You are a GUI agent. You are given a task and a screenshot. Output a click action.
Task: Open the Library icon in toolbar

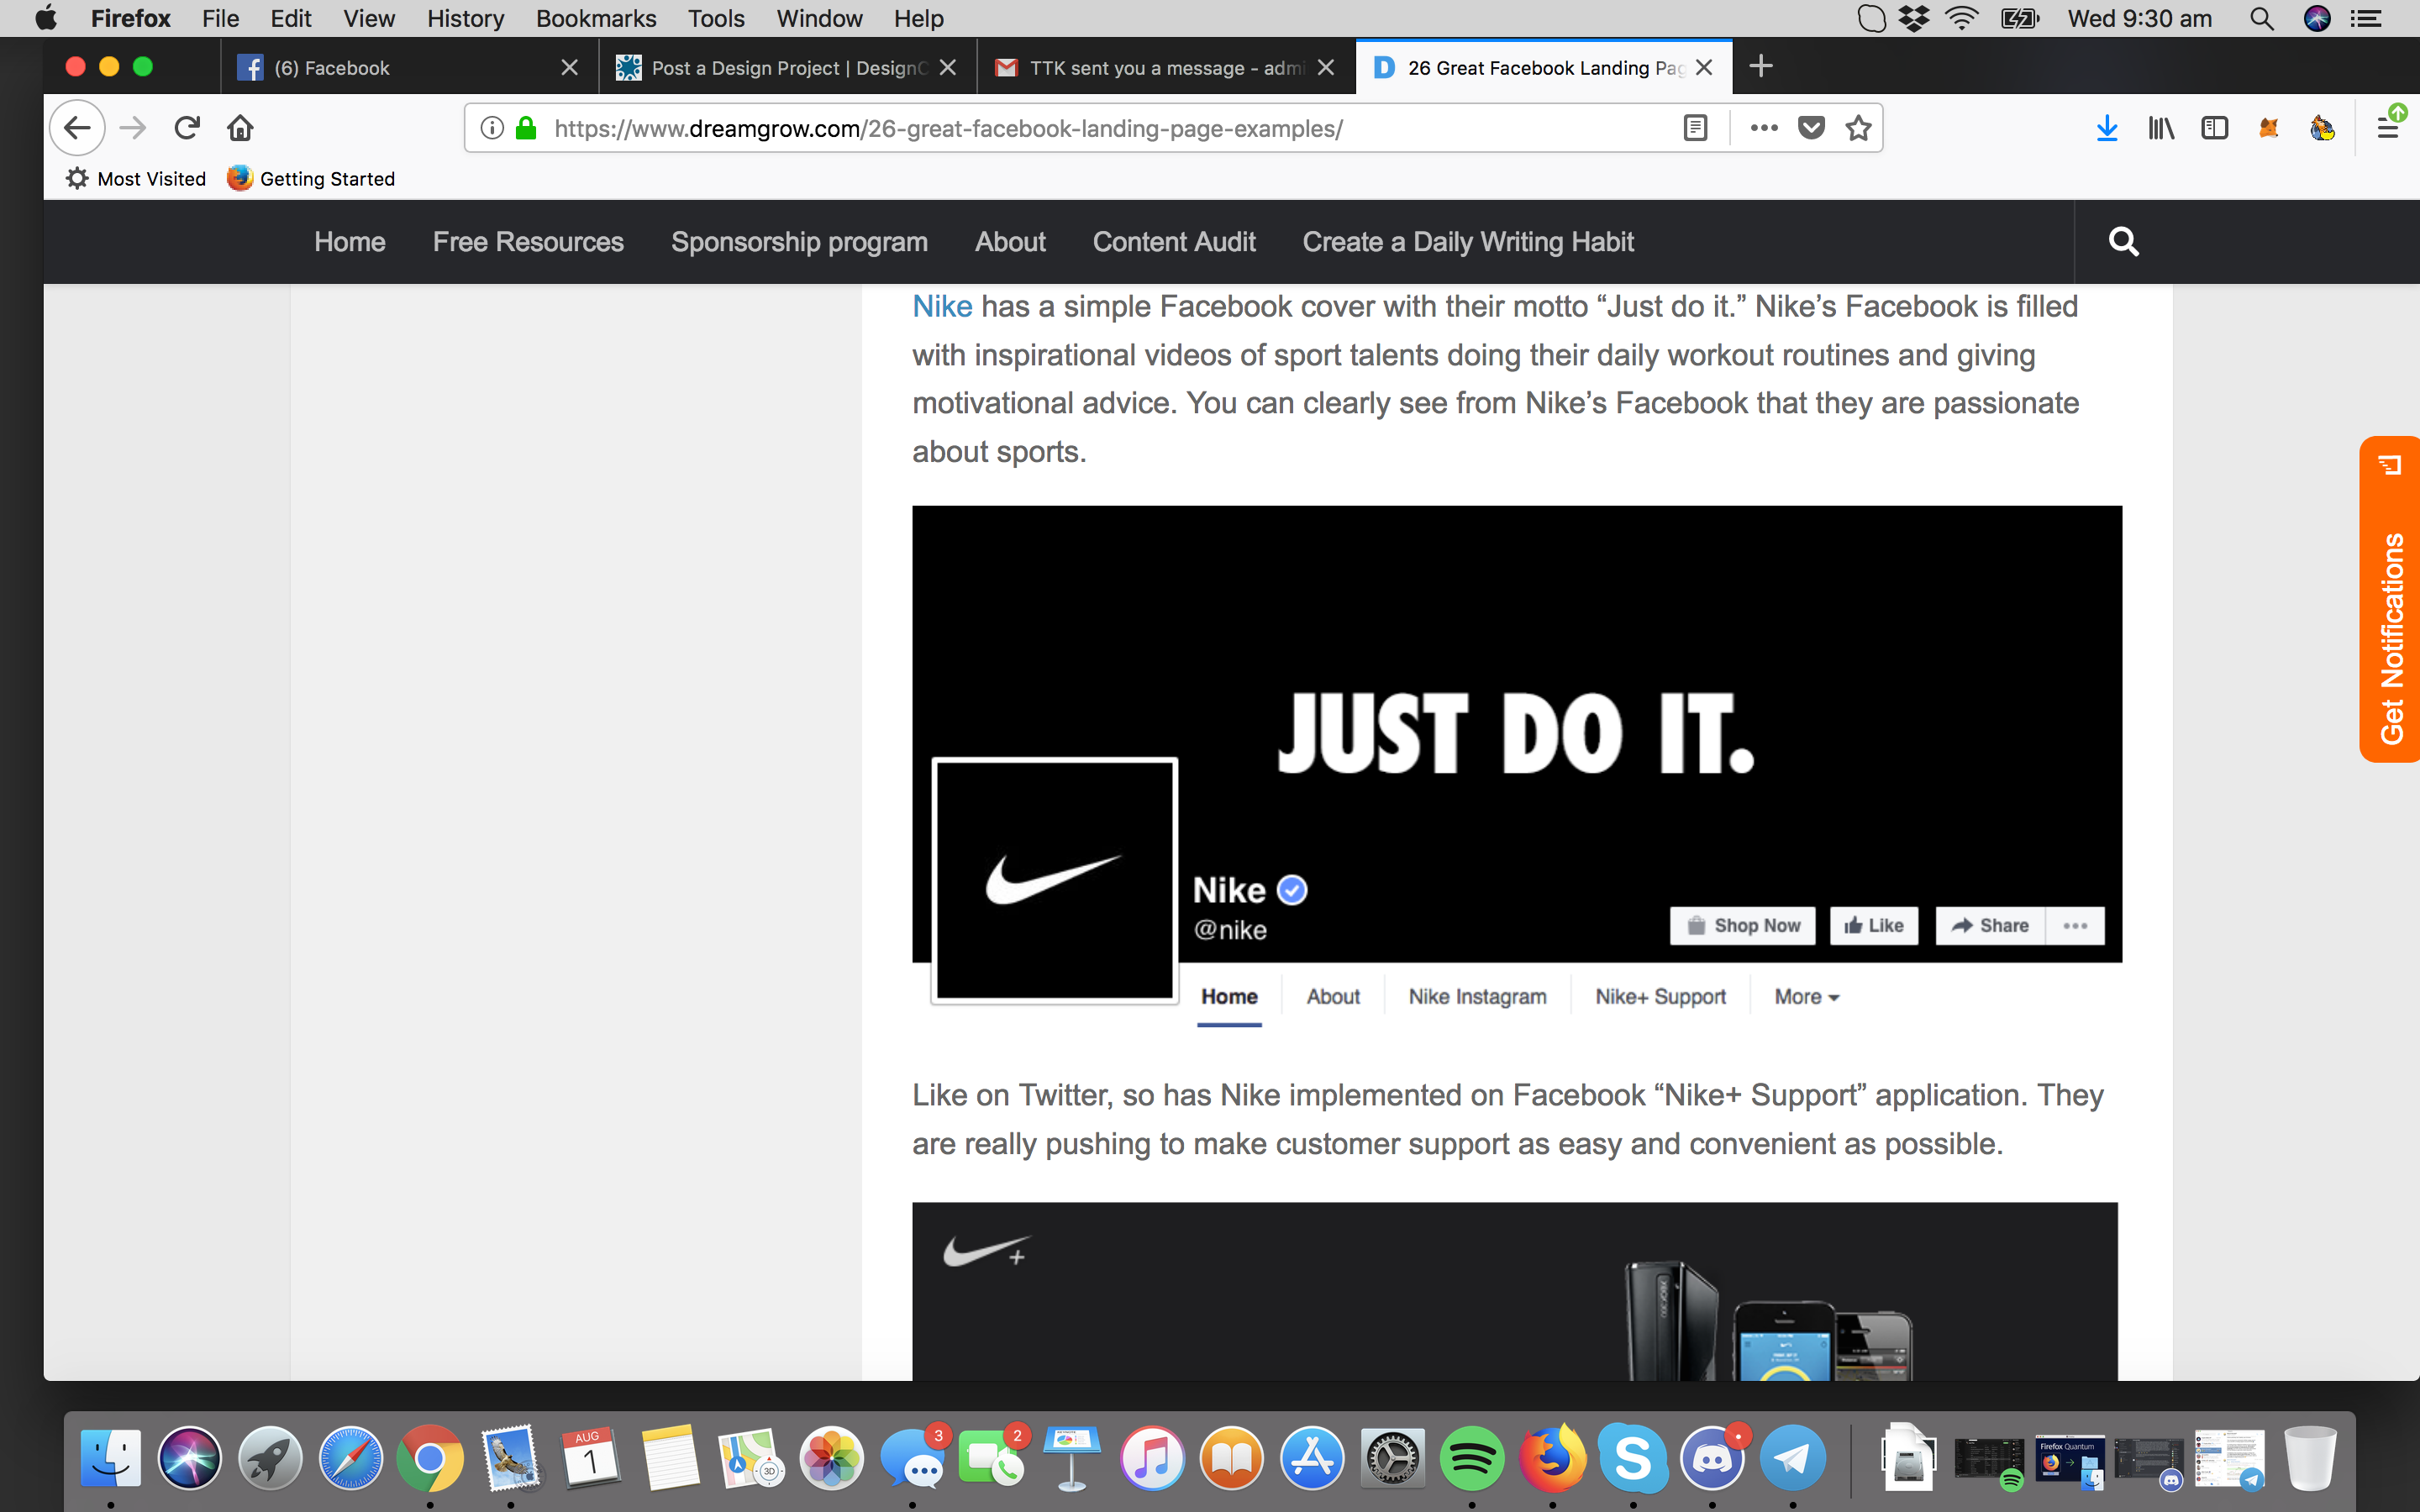[x=2161, y=128]
